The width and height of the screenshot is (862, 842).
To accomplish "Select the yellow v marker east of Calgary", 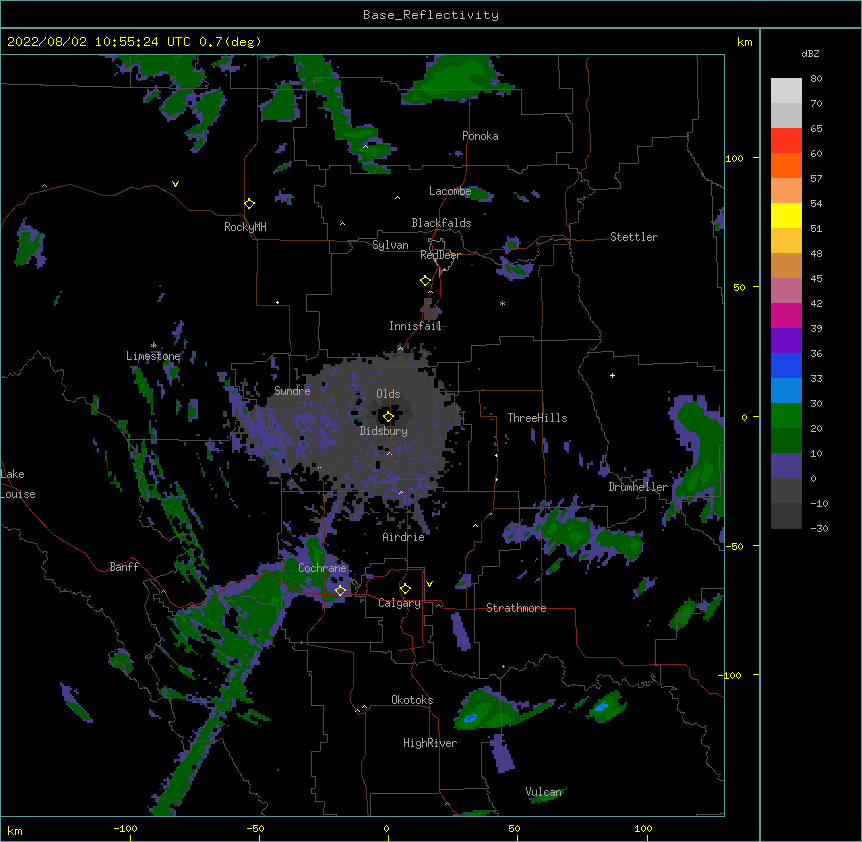I will (429, 584).
